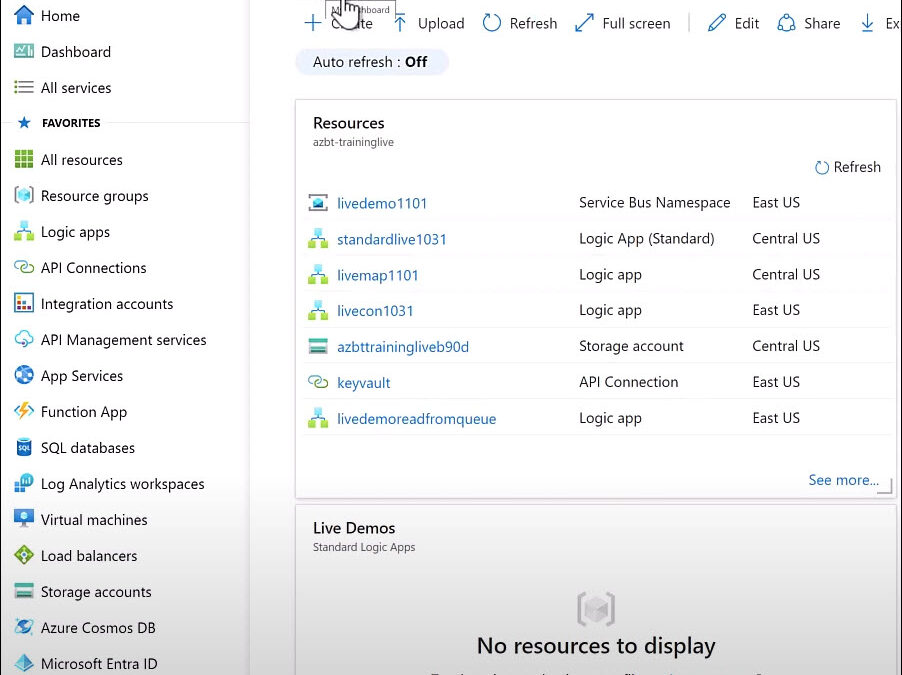Change the Auto refresh : Off setting
Image resolution: width=902 pixels, height=675 pixels.
click(x=372, y=62)
